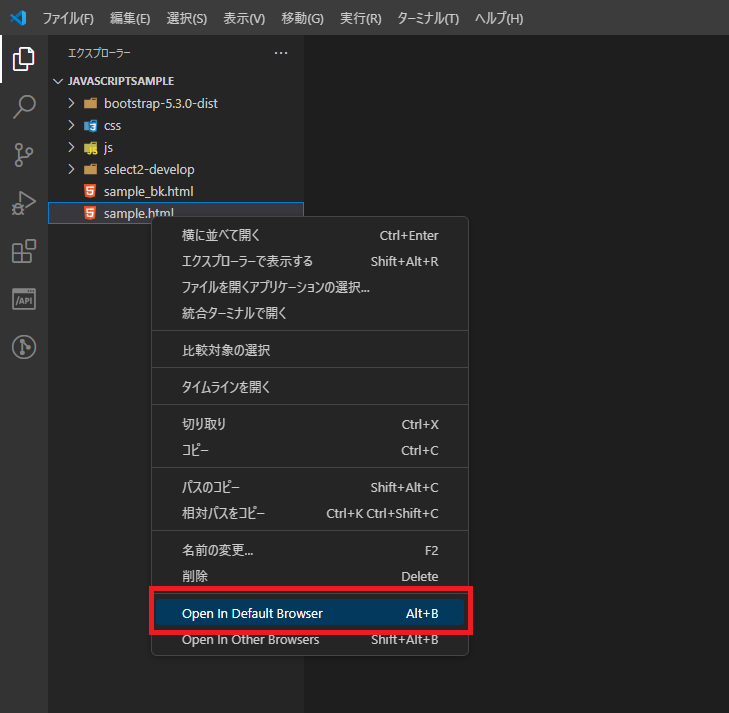The image size is (729, 713).
Task: Expand the js folder
Action: pyautogui.click(x=108, y=148)
